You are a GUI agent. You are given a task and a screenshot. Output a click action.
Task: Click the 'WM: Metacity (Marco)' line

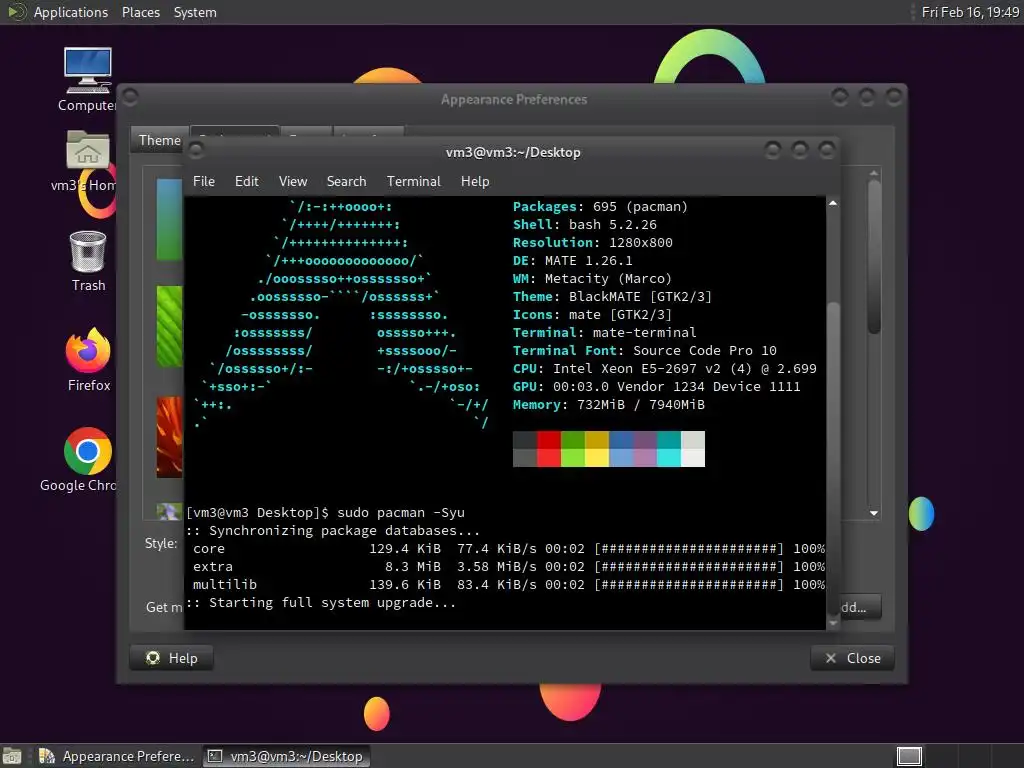click(592, 279)
